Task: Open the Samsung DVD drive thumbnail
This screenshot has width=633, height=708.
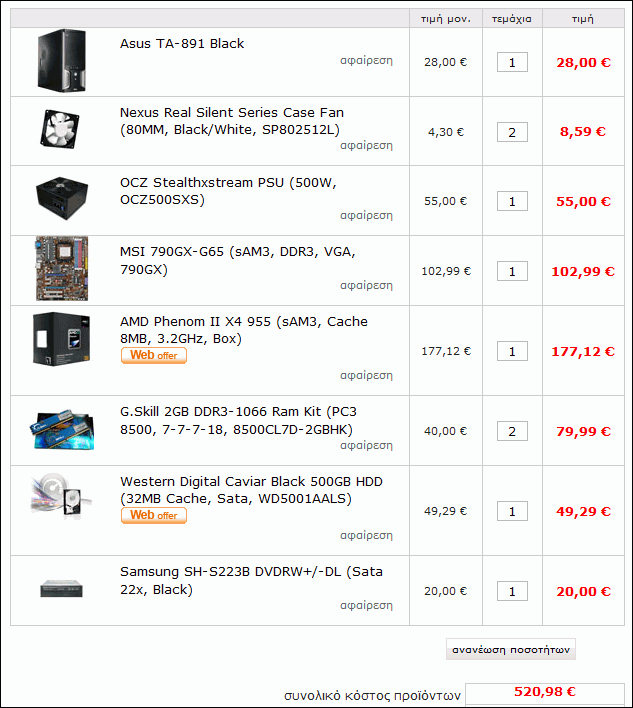Action: pos(61,589)
